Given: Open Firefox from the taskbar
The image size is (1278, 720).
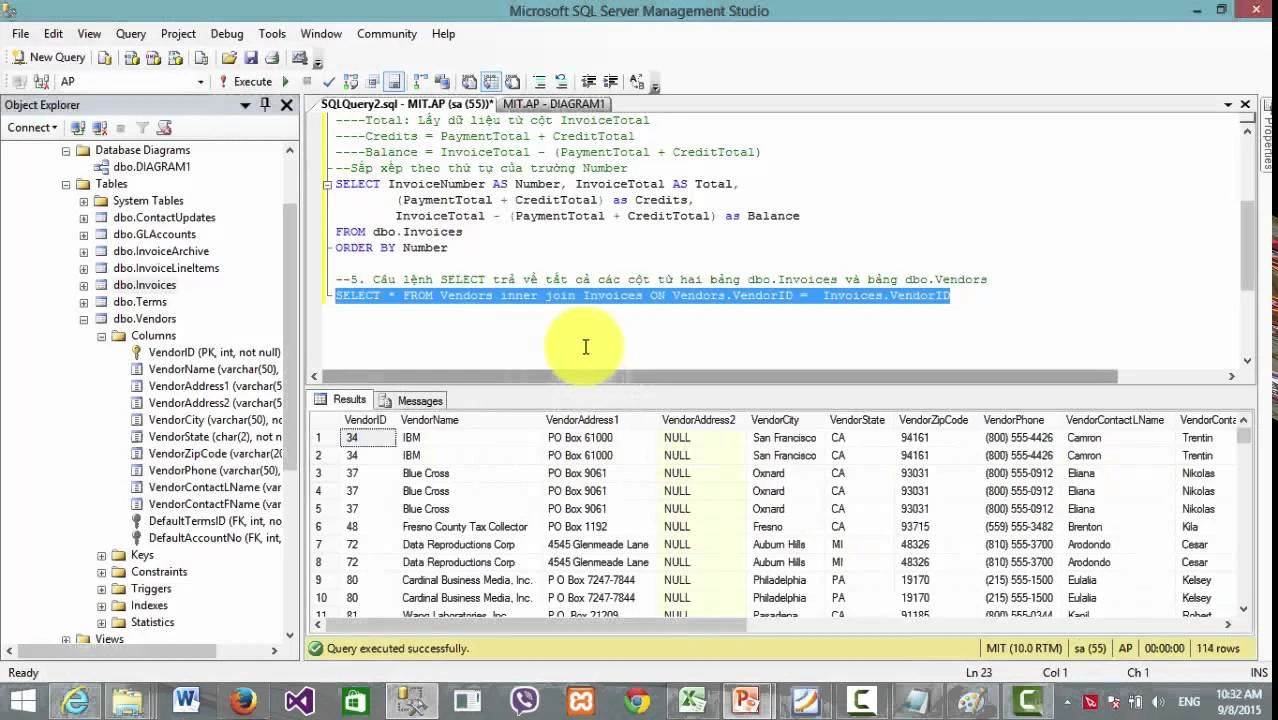Looking at the screenshot, I should click(x=243, y=700).
